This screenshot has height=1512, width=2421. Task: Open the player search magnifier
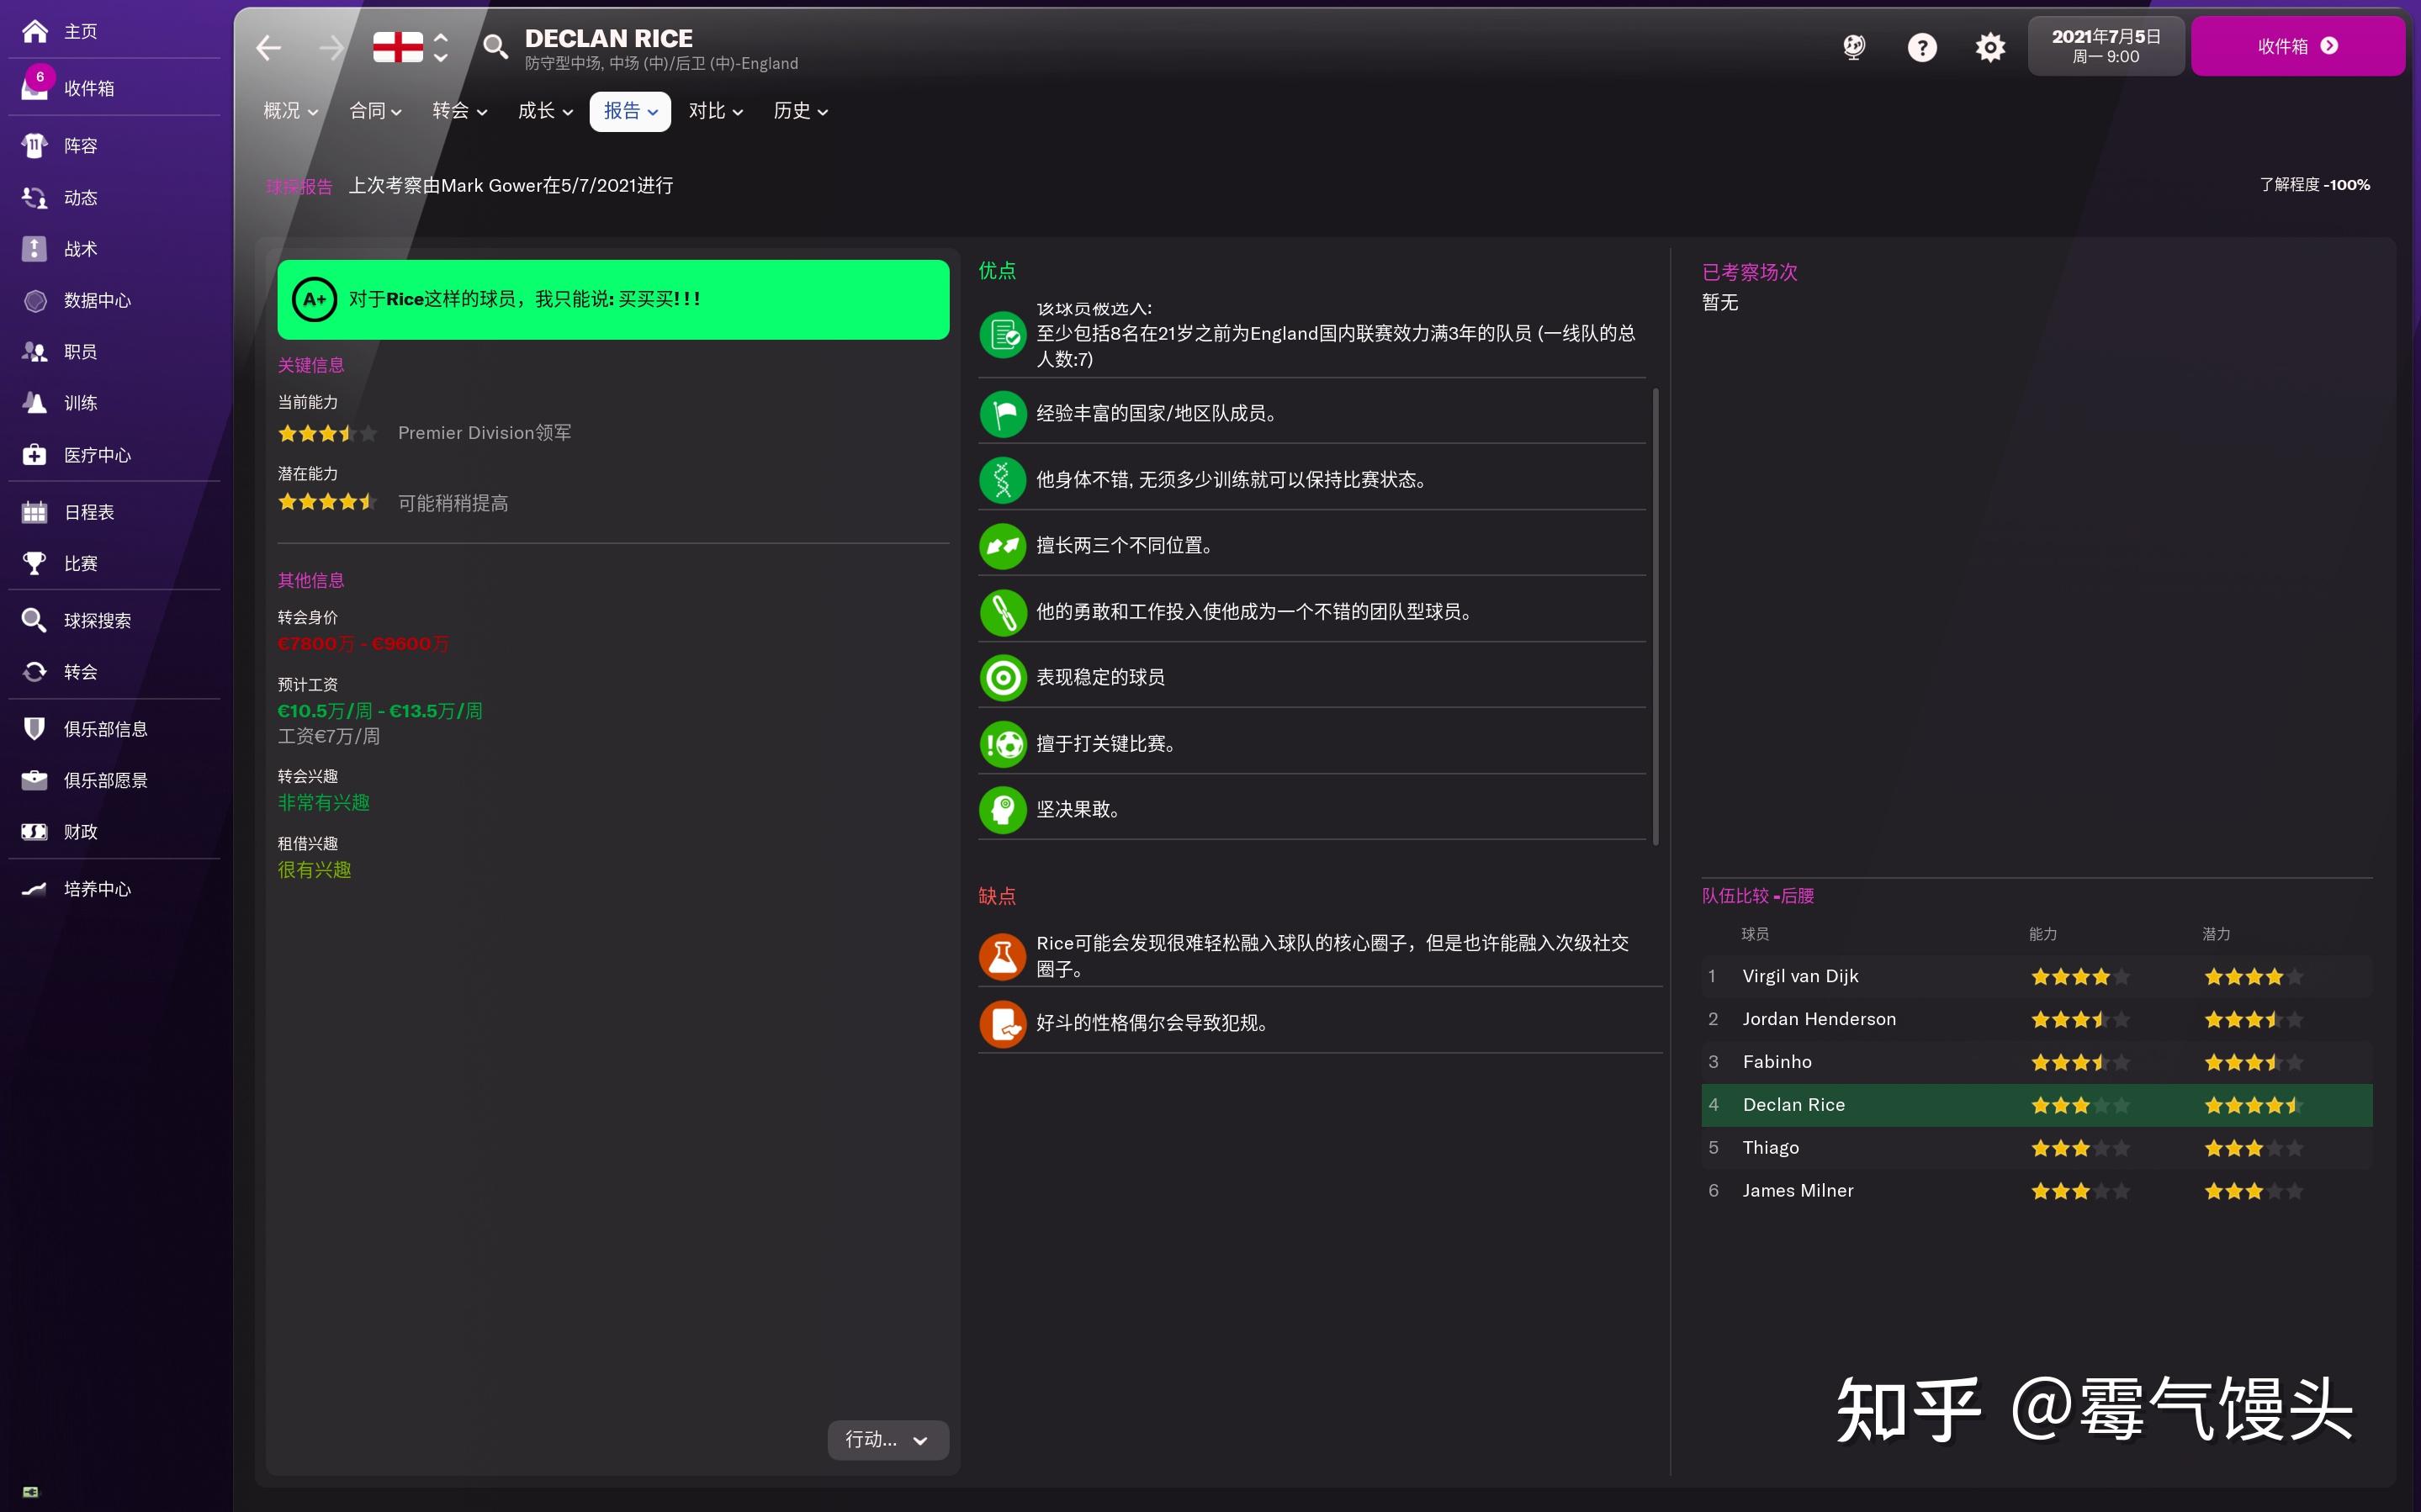[494, 47]
